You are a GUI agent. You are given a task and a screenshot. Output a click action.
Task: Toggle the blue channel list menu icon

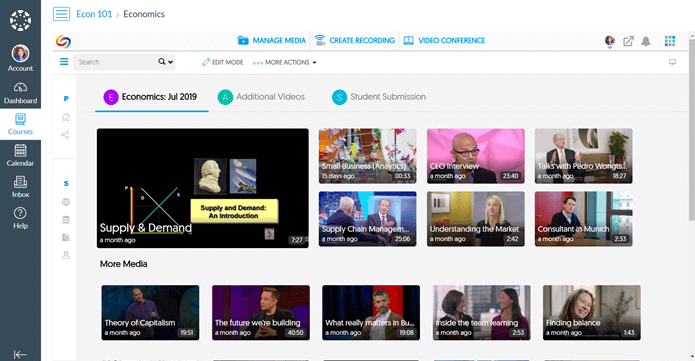64,62
